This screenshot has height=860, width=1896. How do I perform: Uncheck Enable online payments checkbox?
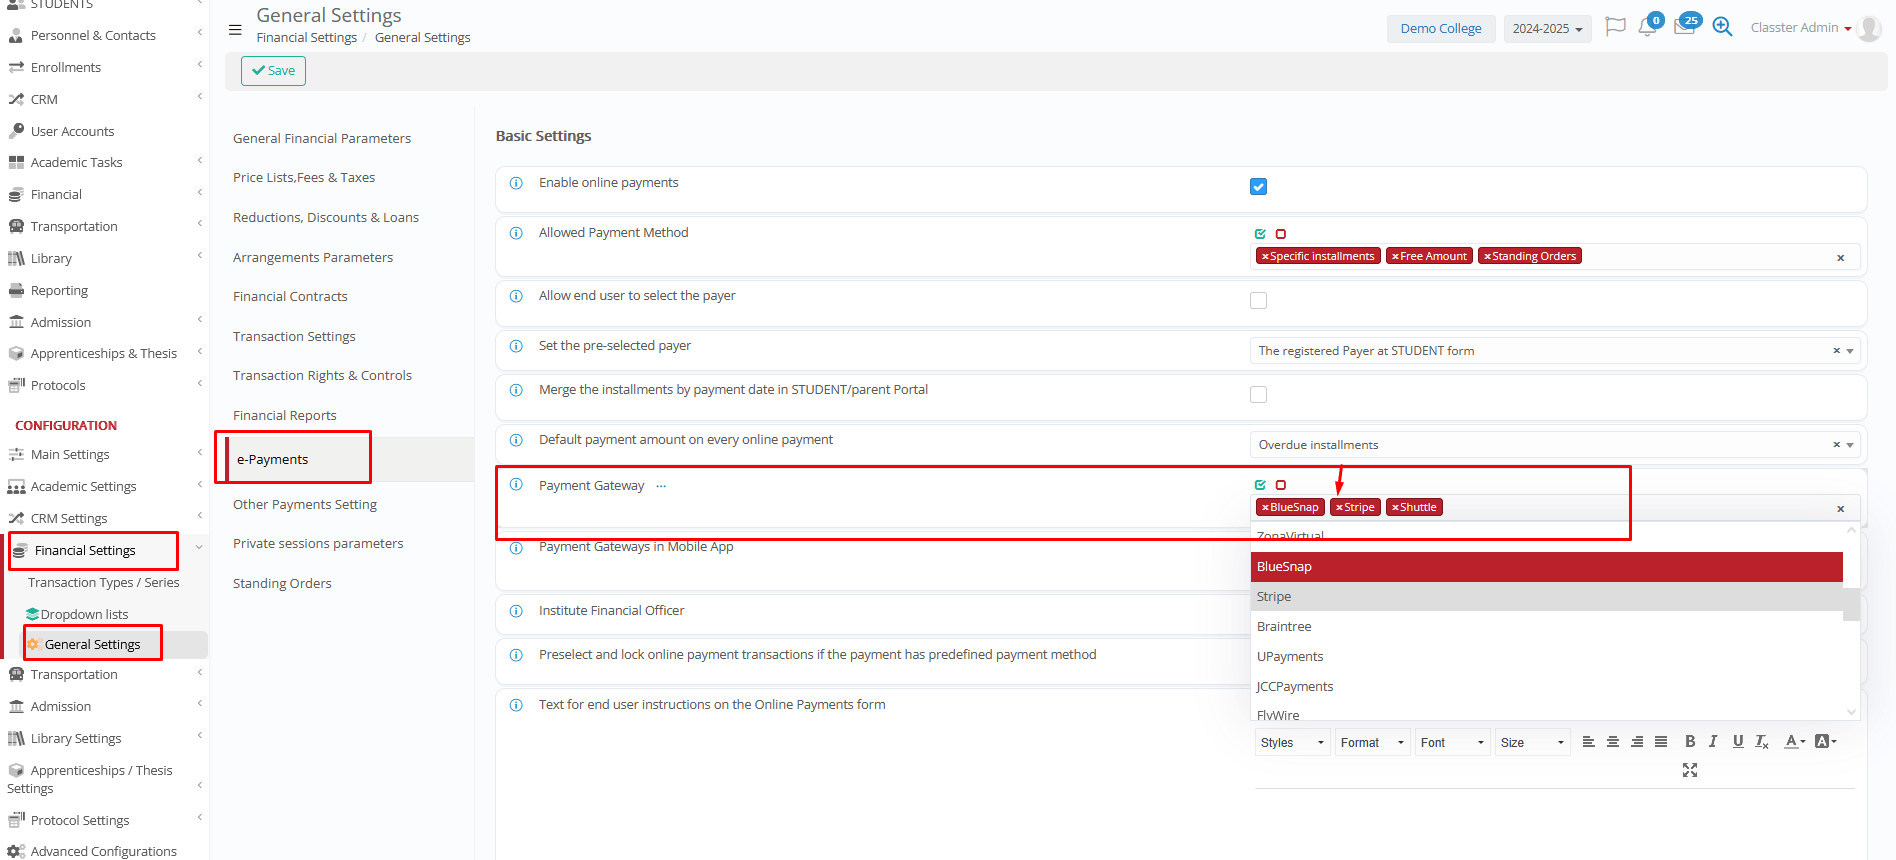(x=1258, y=187)
